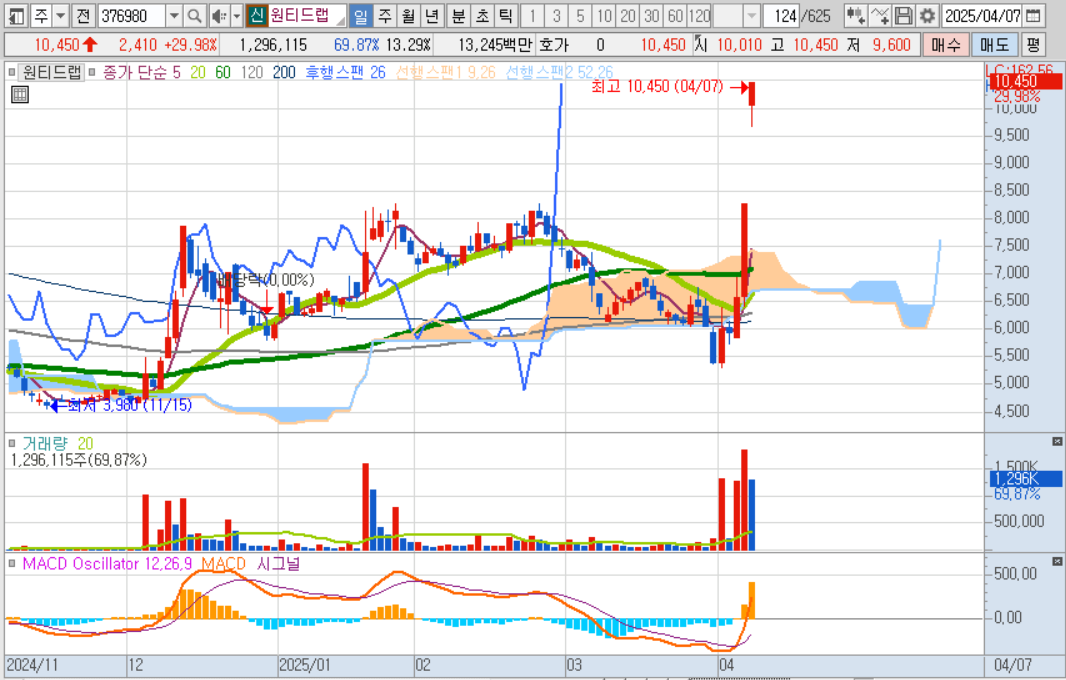This screenshot has height=680, width=1066.
Task: Click the panel collapse icon at toolbar start
Action: coord(16,15)
